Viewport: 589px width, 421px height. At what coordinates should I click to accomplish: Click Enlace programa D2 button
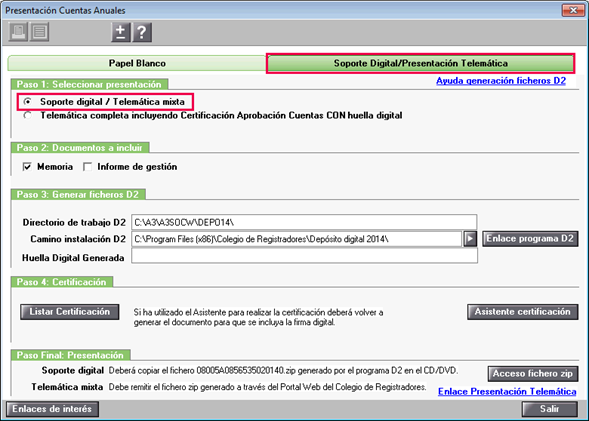(530, 239)
